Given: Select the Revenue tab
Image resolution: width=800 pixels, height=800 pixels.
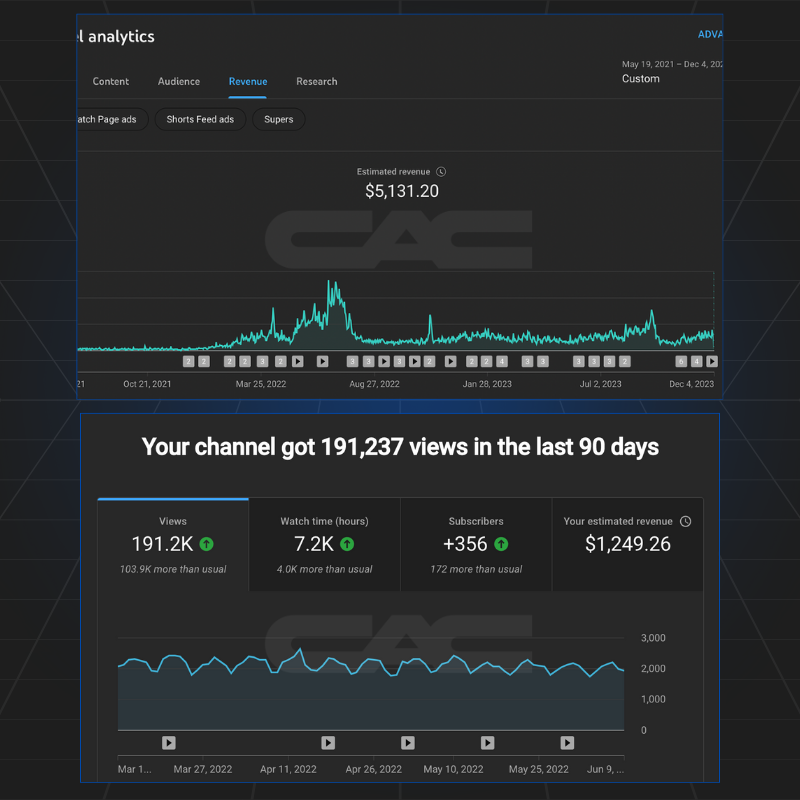Looking at the screenshot, I should tap(247, 82).
